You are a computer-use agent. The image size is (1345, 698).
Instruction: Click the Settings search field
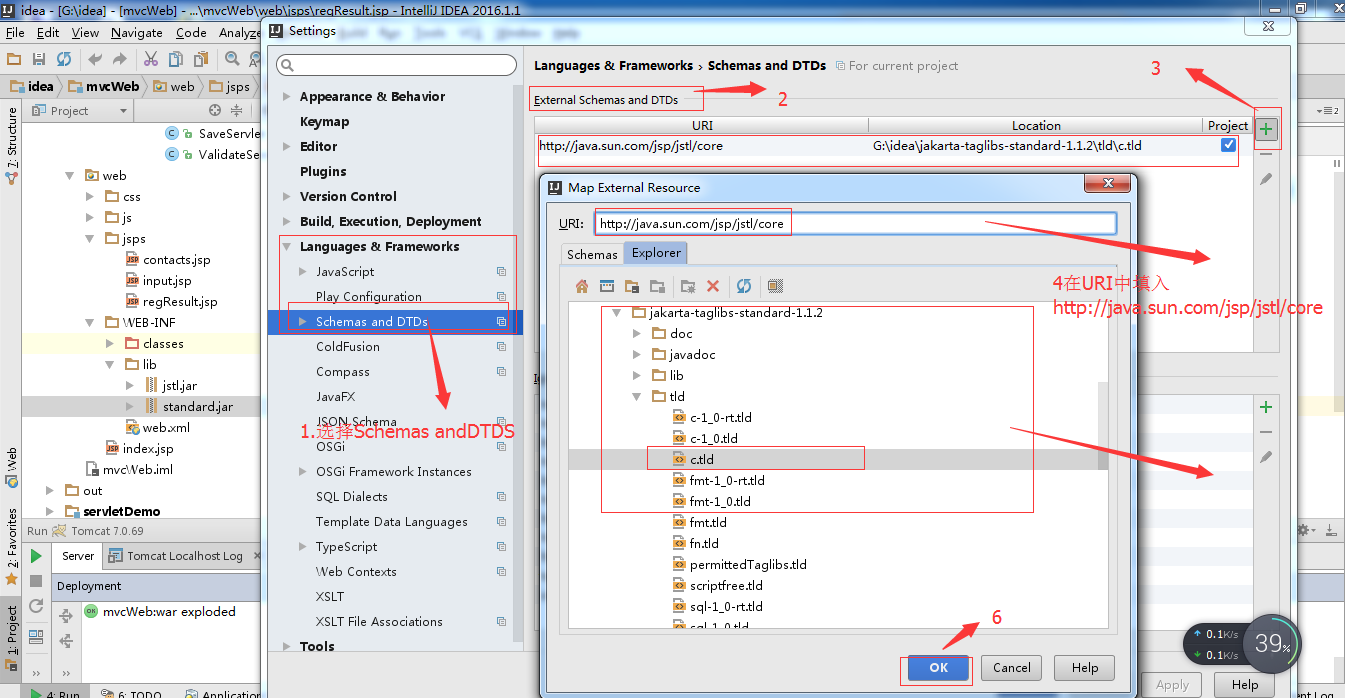397,65
